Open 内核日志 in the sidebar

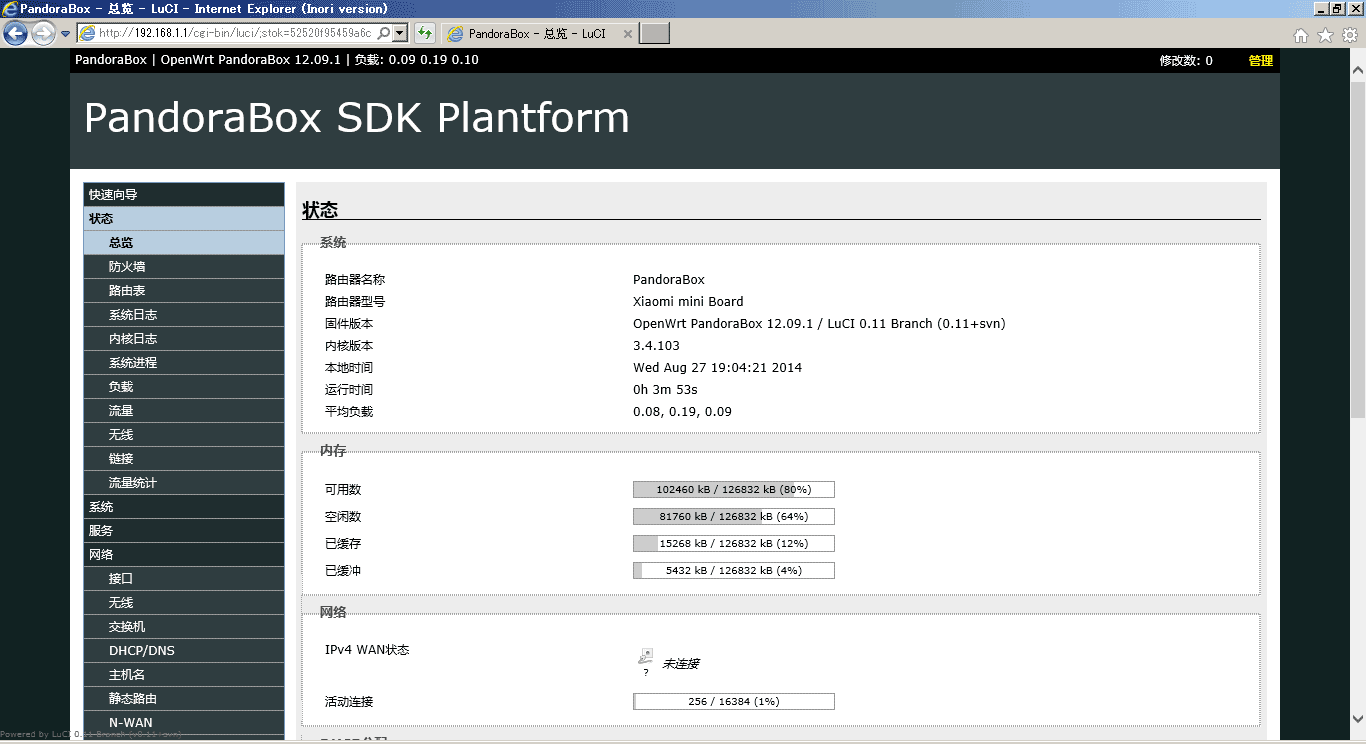[x=184, y=338]
